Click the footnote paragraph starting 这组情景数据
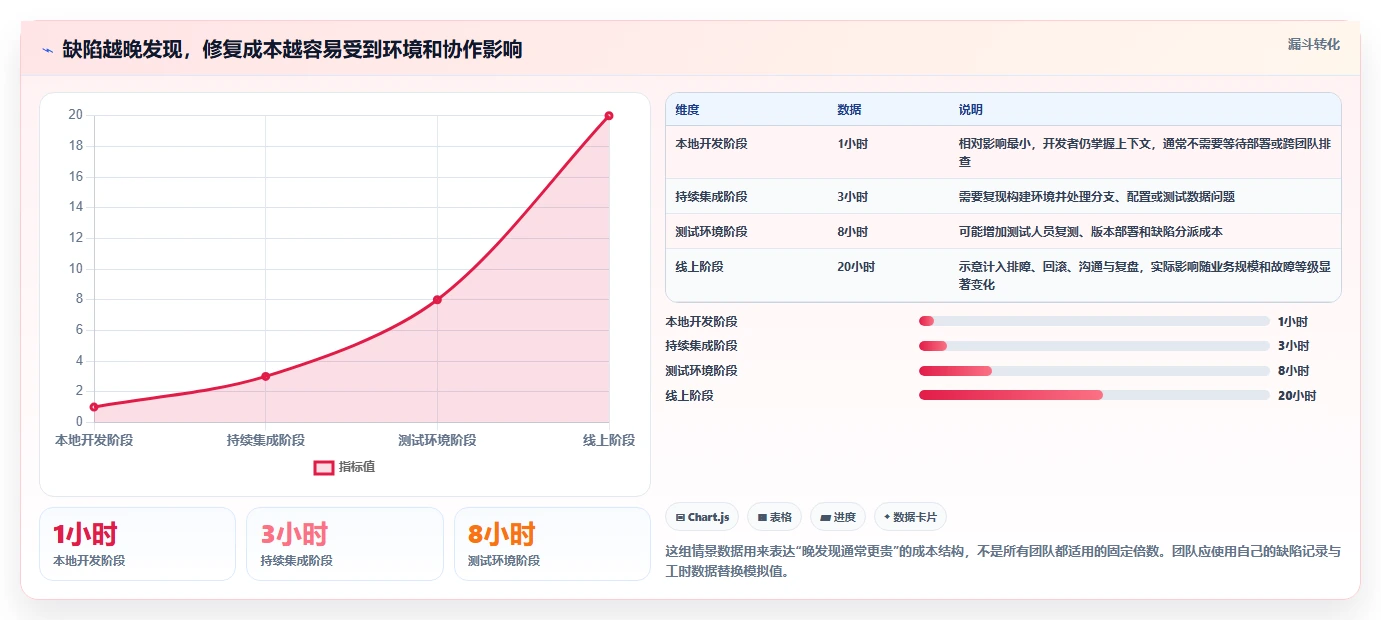 [x=1003, y=563]
